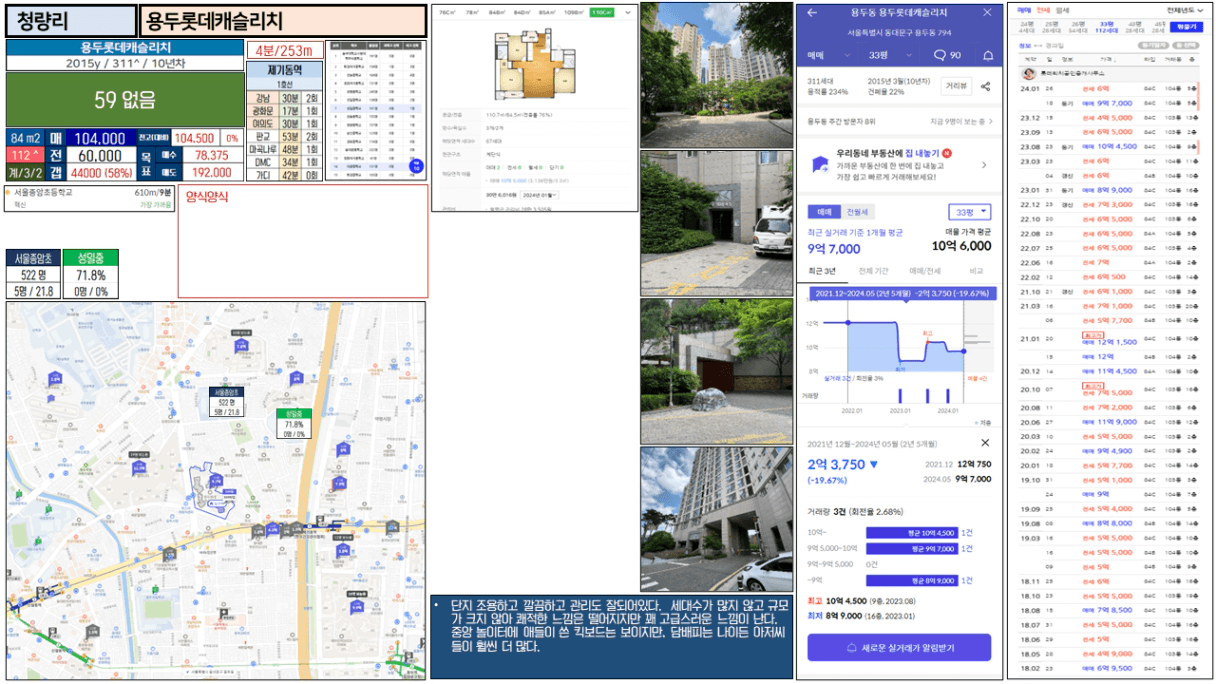Open the notification bell in the app header
1216x684 pixels.
pos(988,55)
